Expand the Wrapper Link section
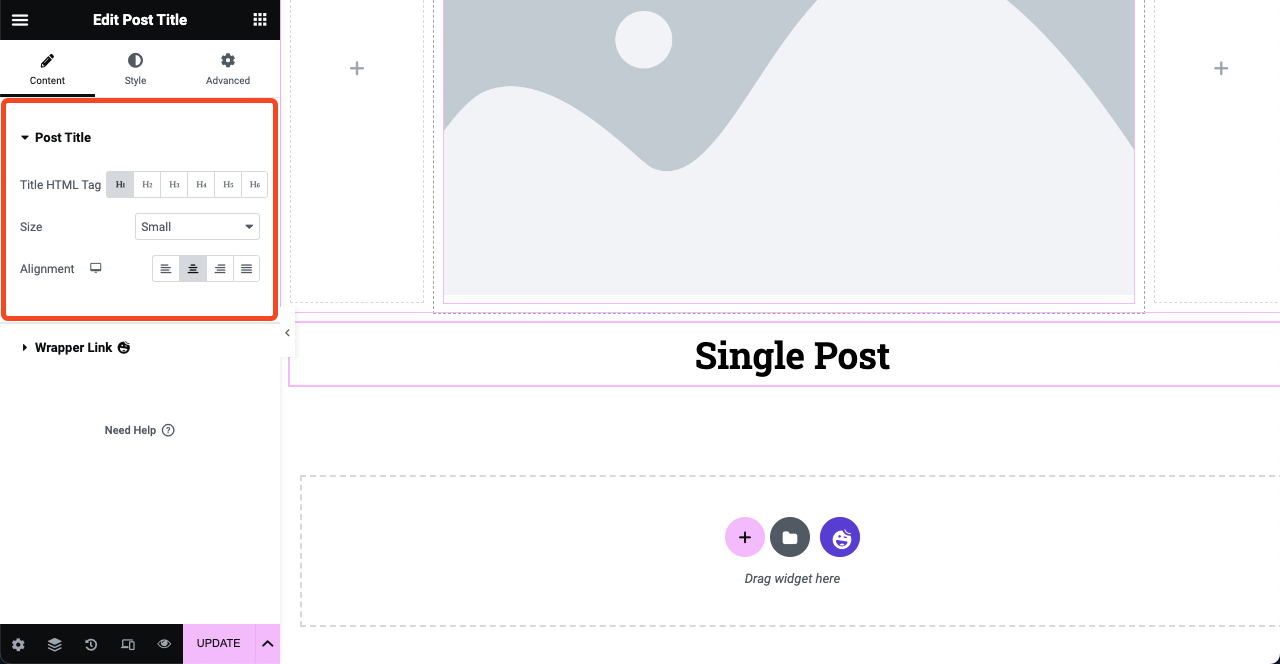This screenshot has height=664, width=1280. (74, 348)
